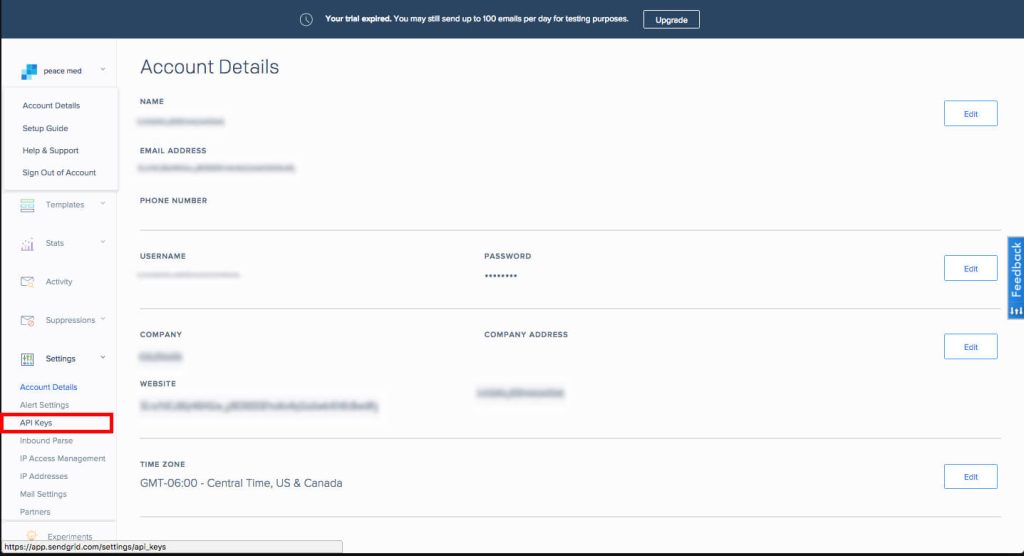This screenshot has width=1024, height=556.
Task: Expand the peace med account dropdown
Action: coord(103,70)
